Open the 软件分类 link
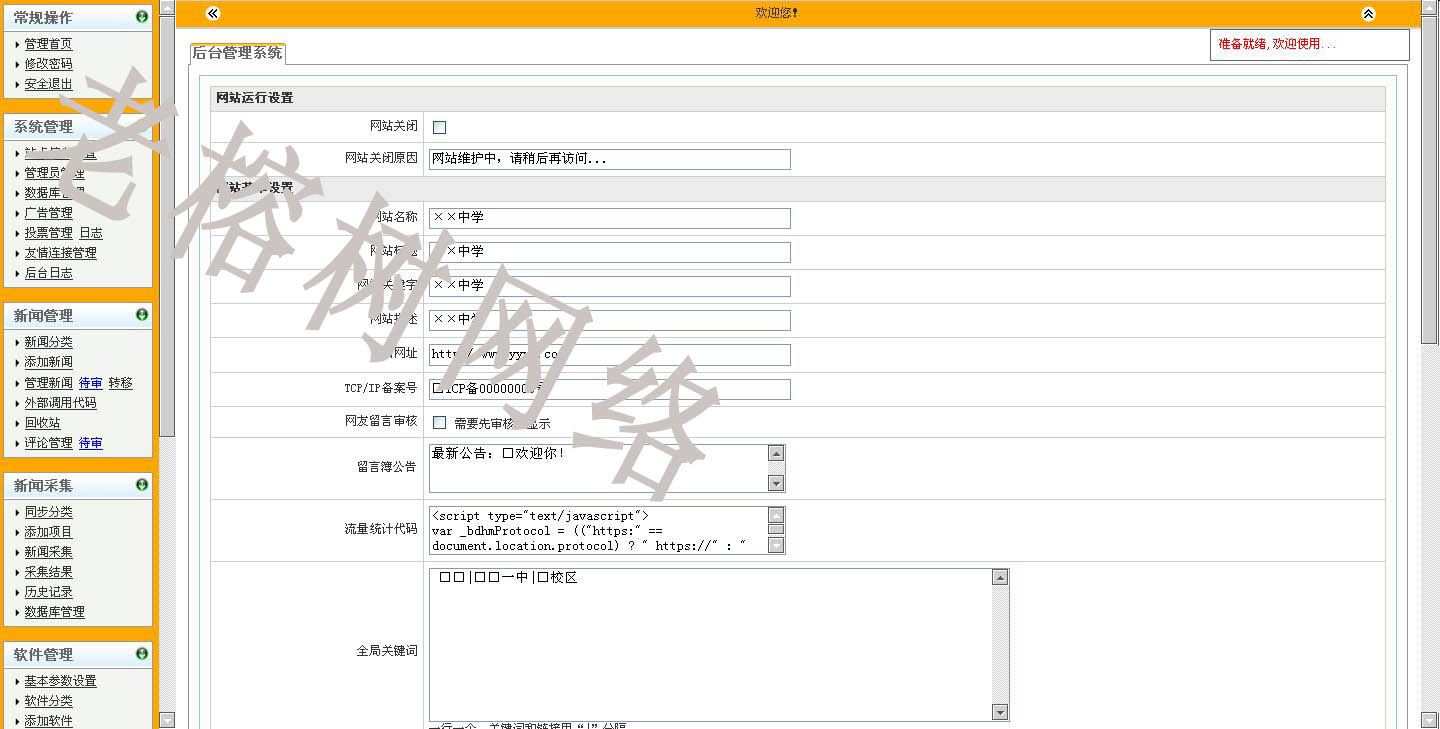The width and height of the screenshot is (1440, 729). [x=48, y=701]
